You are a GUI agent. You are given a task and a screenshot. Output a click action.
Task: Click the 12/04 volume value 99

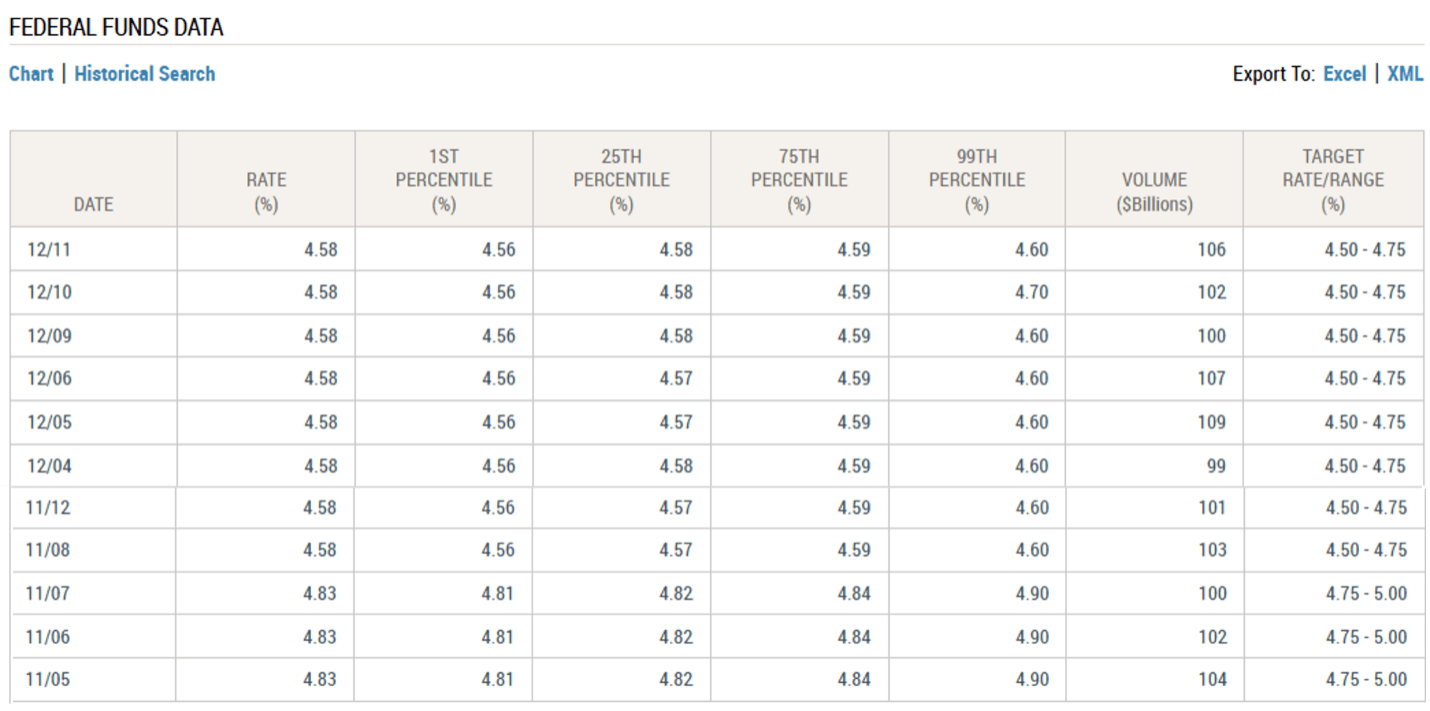[1216, 466]
